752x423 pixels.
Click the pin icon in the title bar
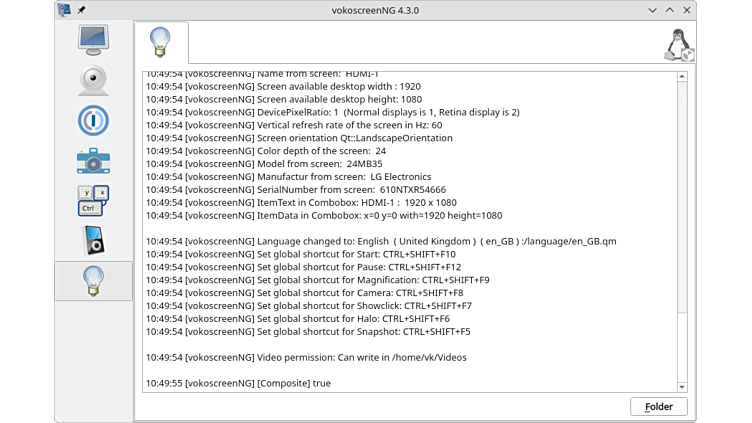point(82,10)
